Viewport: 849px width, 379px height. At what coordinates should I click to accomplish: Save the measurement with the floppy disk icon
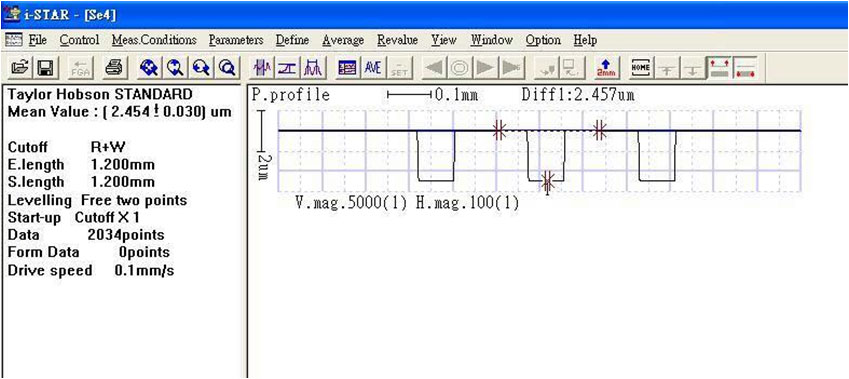click(x=44, y=68)
